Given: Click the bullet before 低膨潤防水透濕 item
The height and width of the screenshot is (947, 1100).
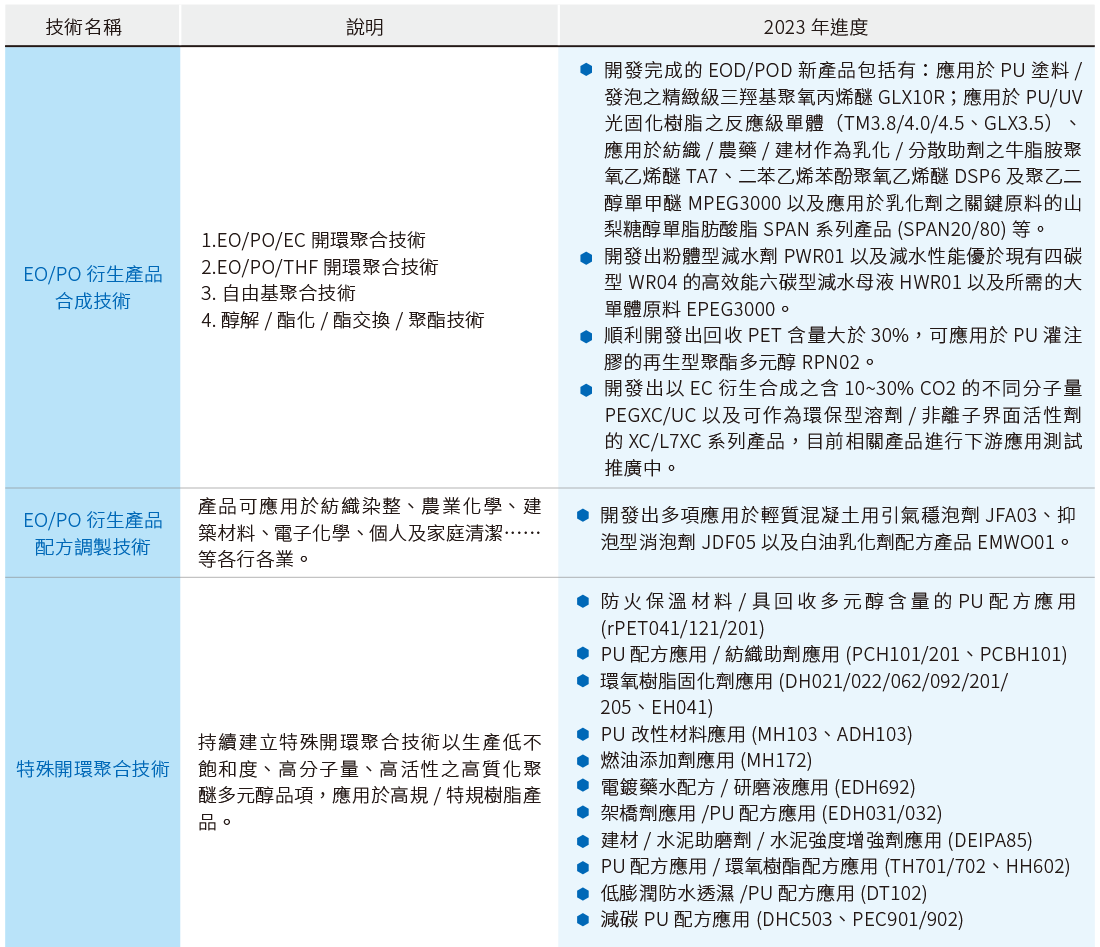Looking at the screenshot, I should [583, 893].
